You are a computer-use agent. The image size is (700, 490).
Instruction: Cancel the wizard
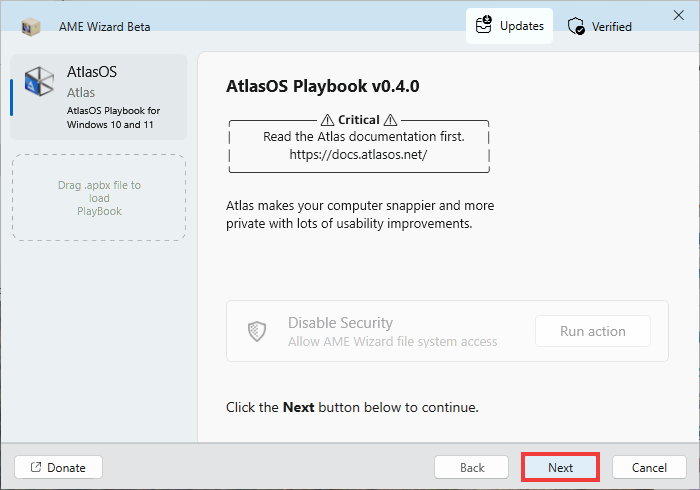[649, 467]
